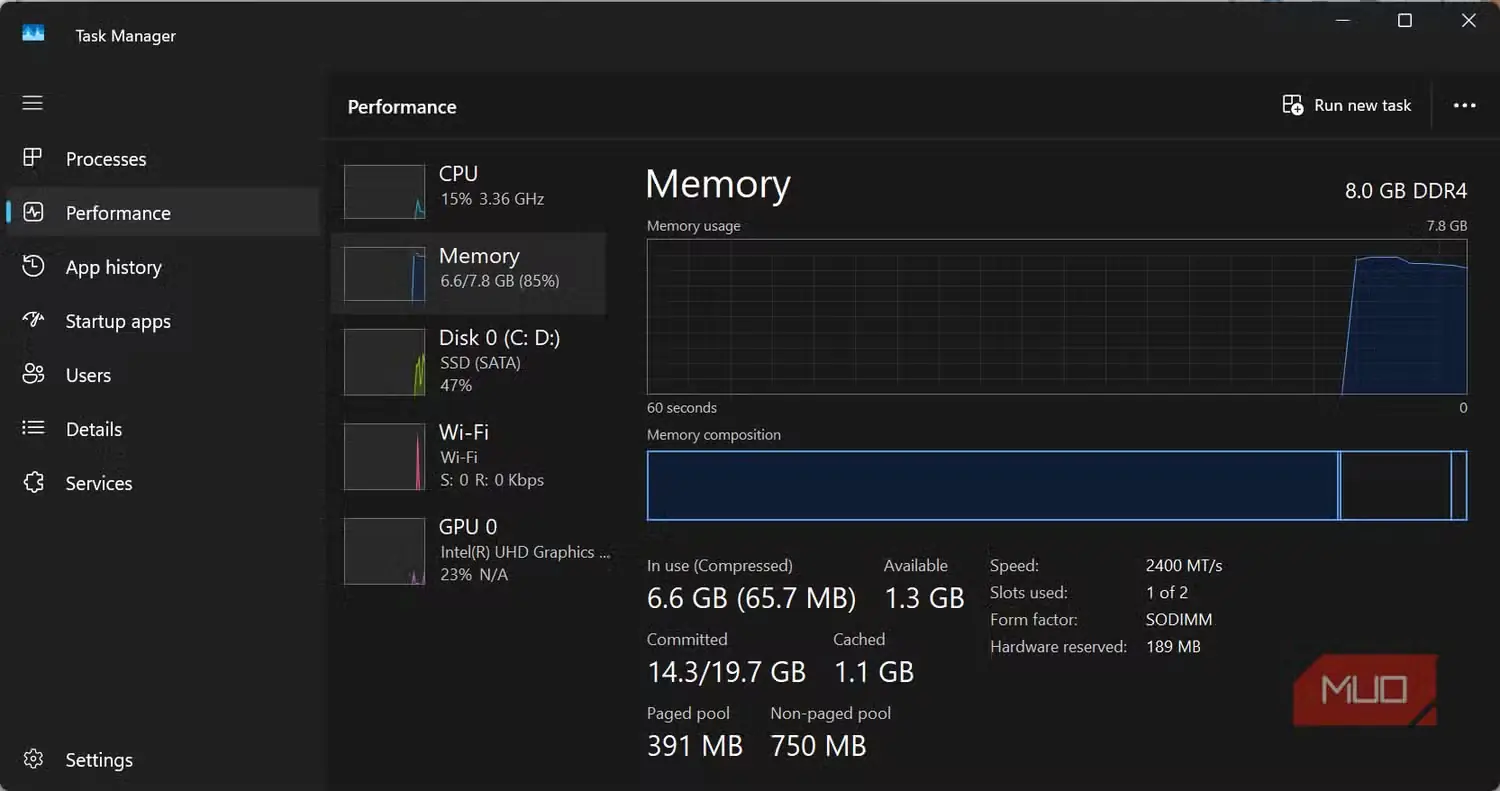This screenshot has width=1500, height=791.
Task: Click the Paged pool value 391 MB
Action: (x=695, y=746)
